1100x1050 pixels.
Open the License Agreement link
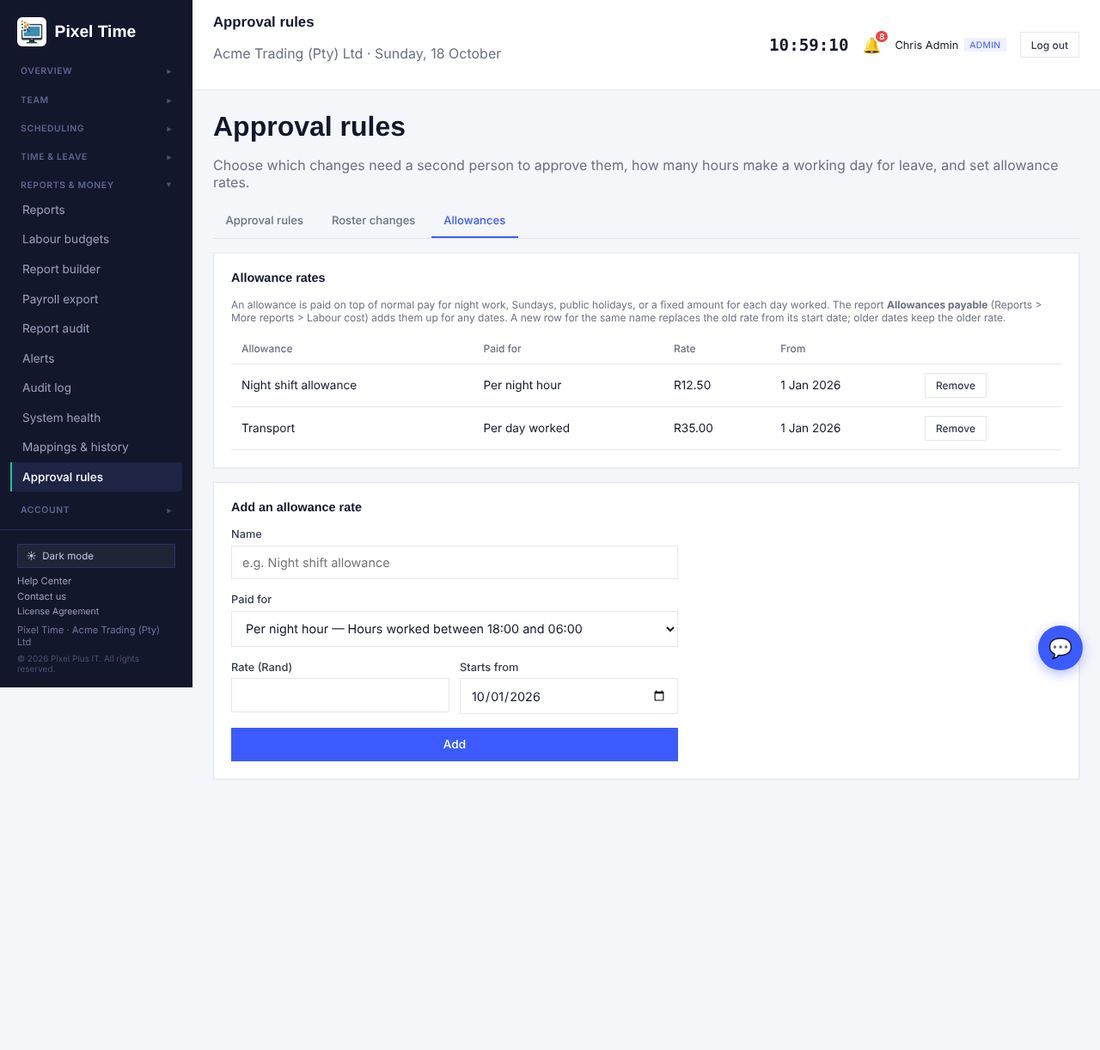click(58, 612)
